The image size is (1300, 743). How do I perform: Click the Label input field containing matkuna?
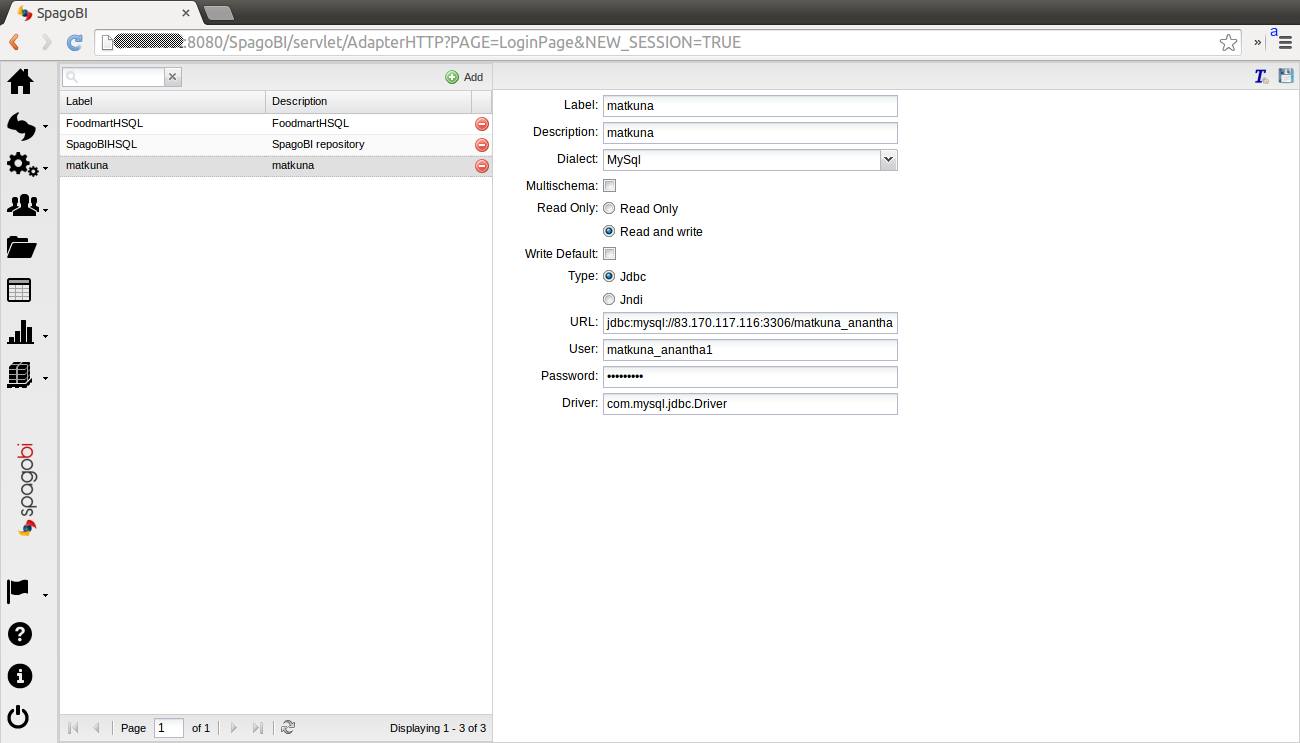pos(750,106)
